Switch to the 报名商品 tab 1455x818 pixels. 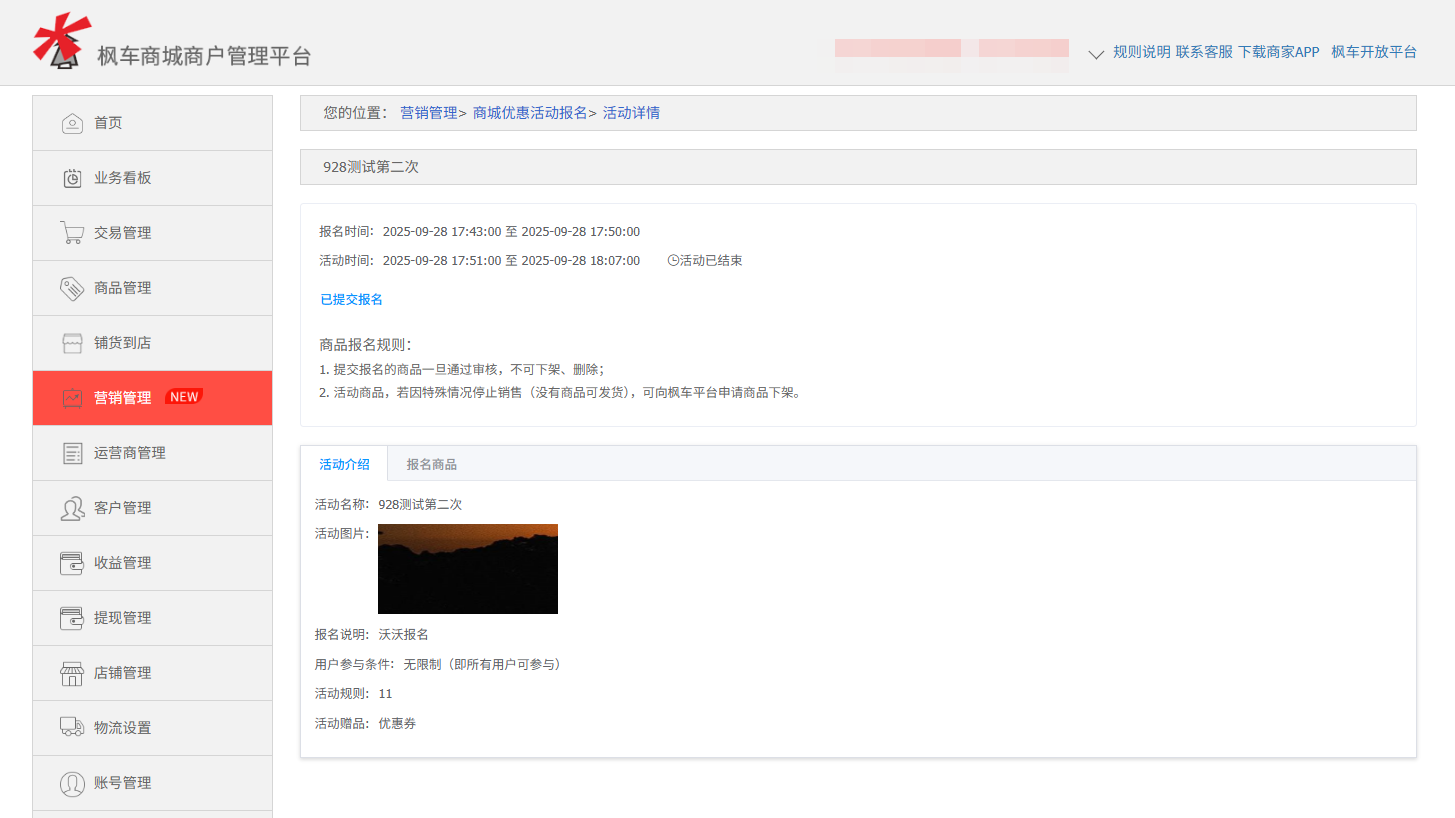tap(431, 463)
